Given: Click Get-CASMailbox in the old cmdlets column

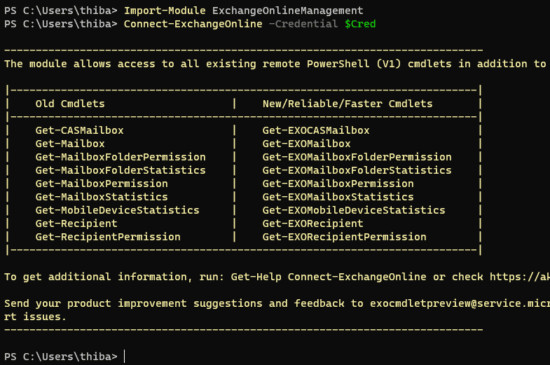Looking at the screenshot, I should click(x=79, y=130).
